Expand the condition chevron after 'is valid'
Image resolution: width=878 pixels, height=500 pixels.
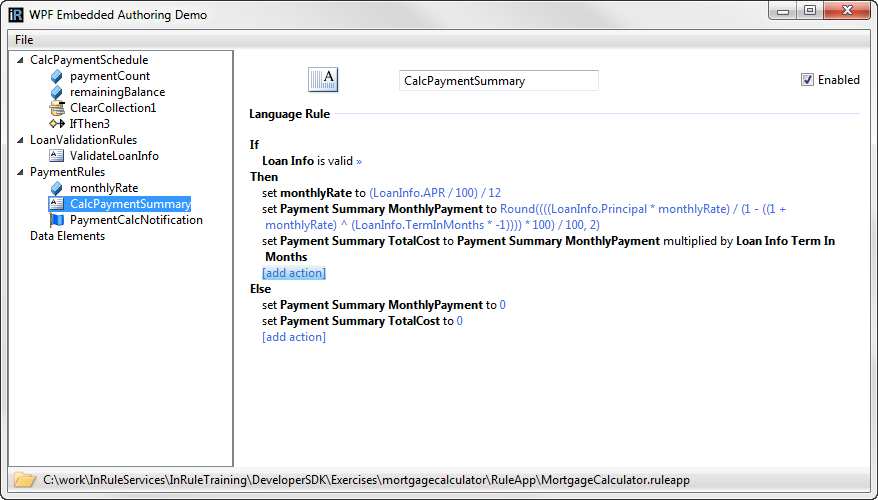click(x=359, y=161)
